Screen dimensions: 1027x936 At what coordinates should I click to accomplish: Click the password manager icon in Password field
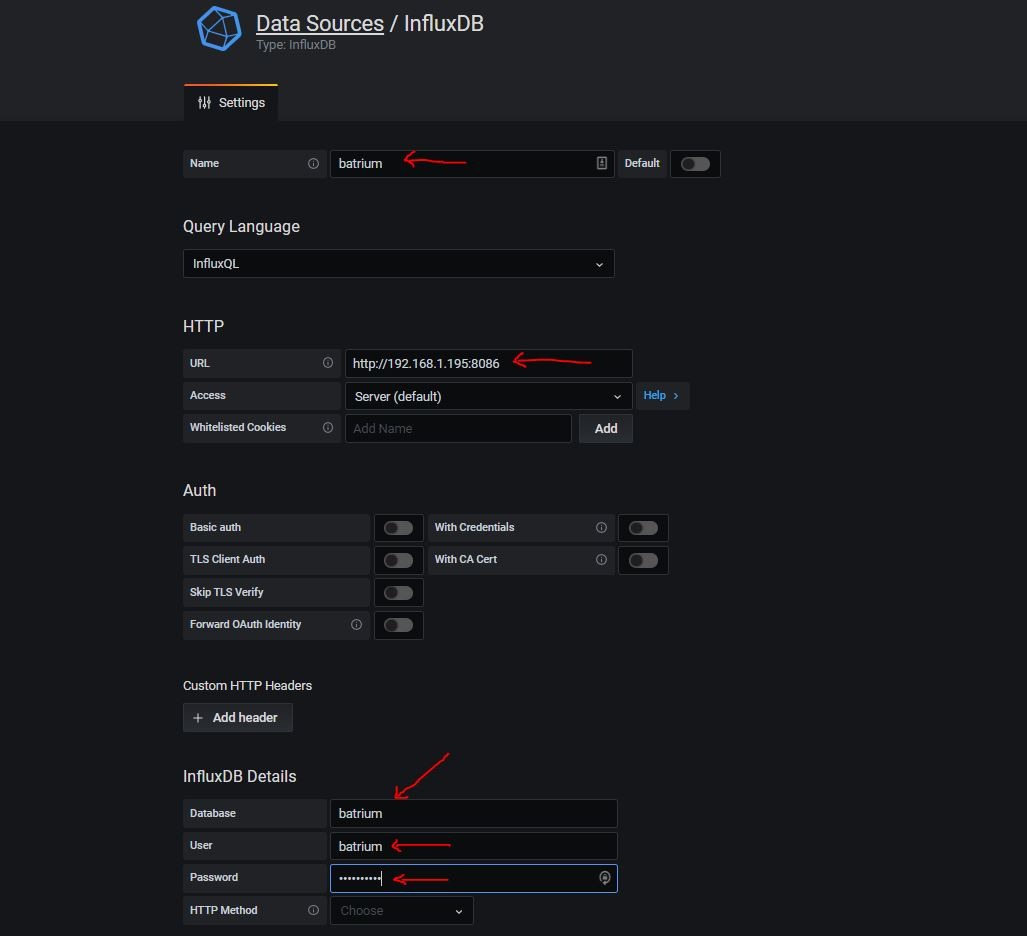point(605,878)
